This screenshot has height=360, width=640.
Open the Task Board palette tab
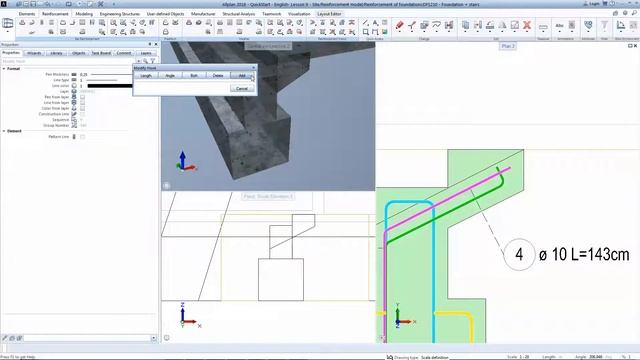click(101, 53)
